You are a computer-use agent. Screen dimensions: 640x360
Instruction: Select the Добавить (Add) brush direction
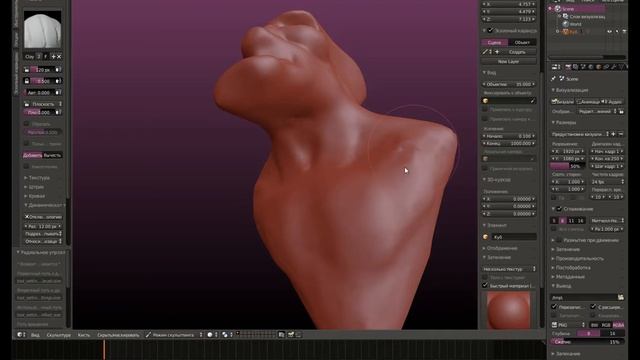coord(33,155)
